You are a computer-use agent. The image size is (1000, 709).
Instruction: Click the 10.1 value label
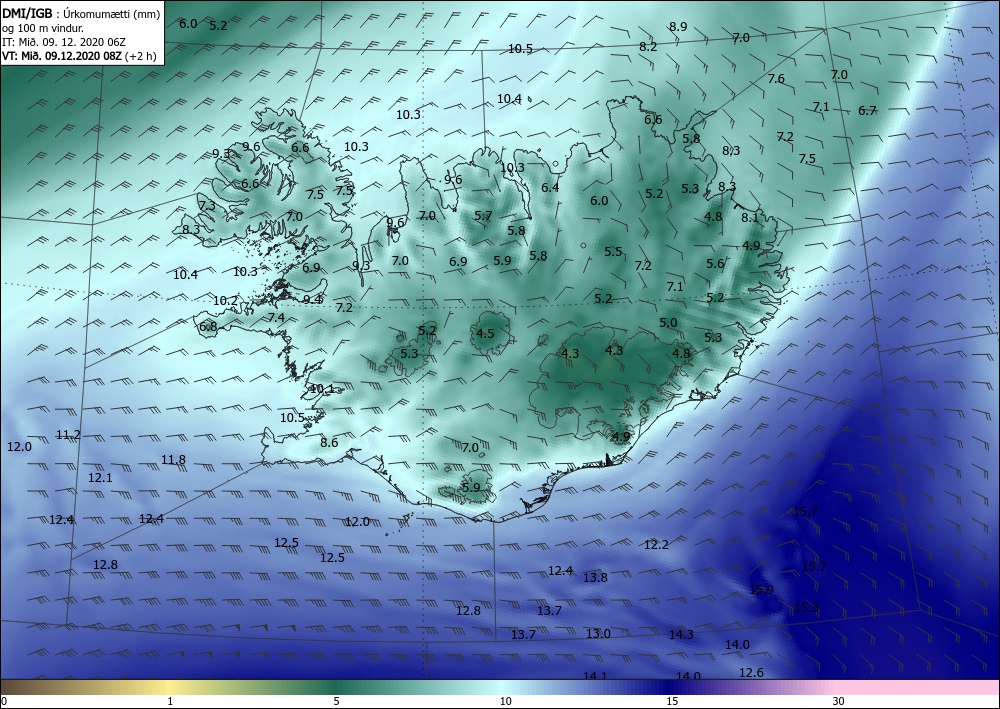(x=322, y=389)
